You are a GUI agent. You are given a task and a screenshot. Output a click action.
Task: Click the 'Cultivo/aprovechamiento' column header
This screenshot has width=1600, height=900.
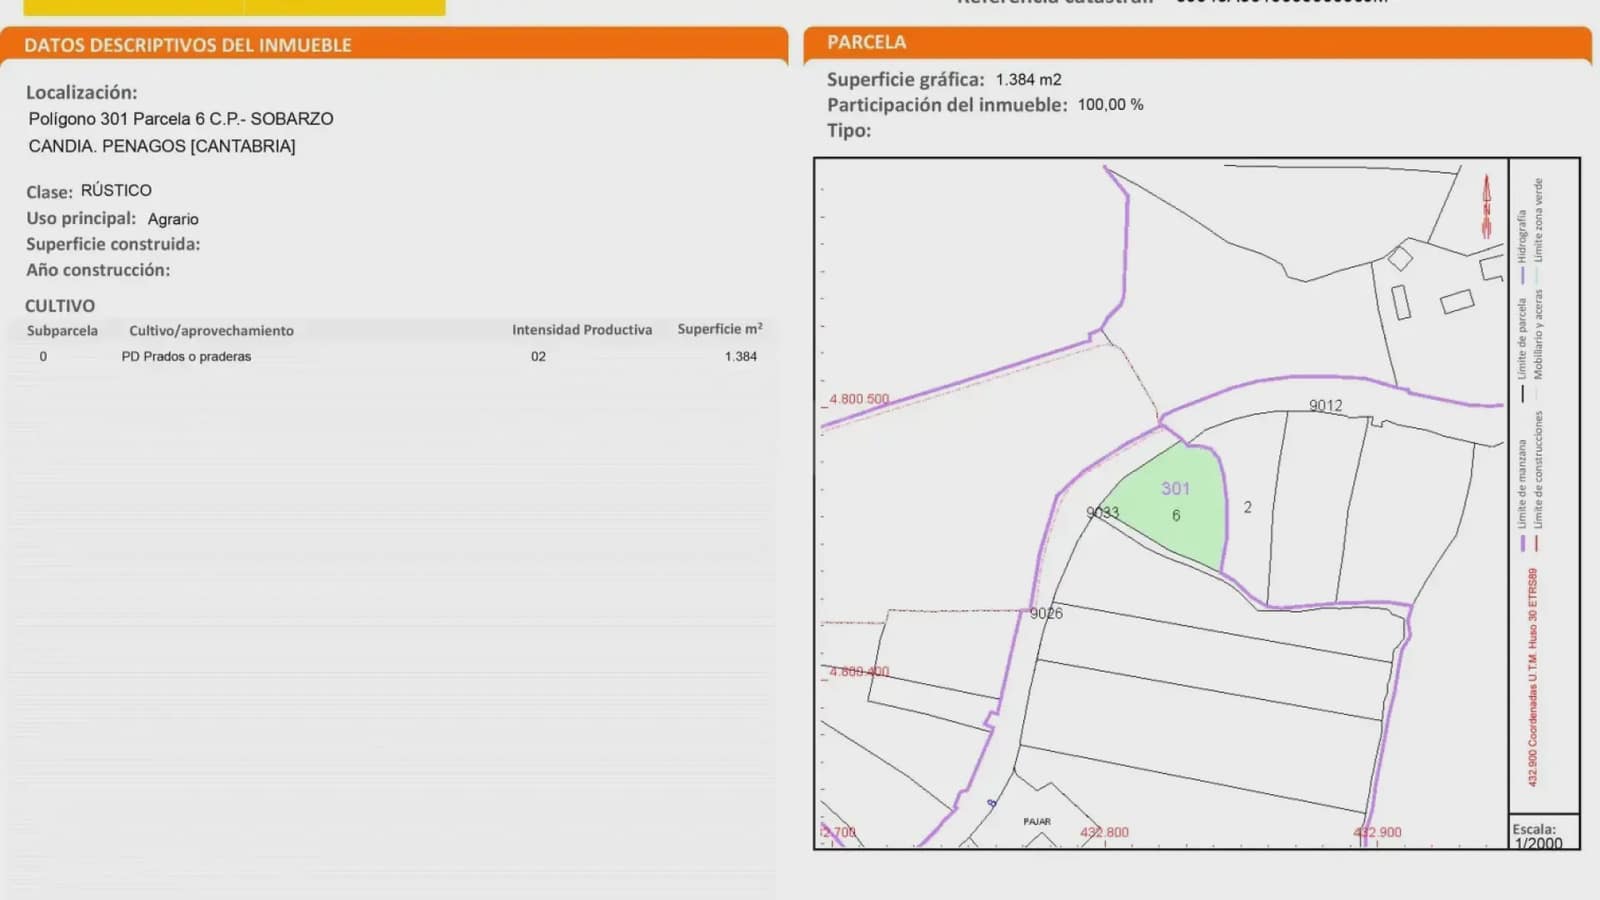pos(211,331)
